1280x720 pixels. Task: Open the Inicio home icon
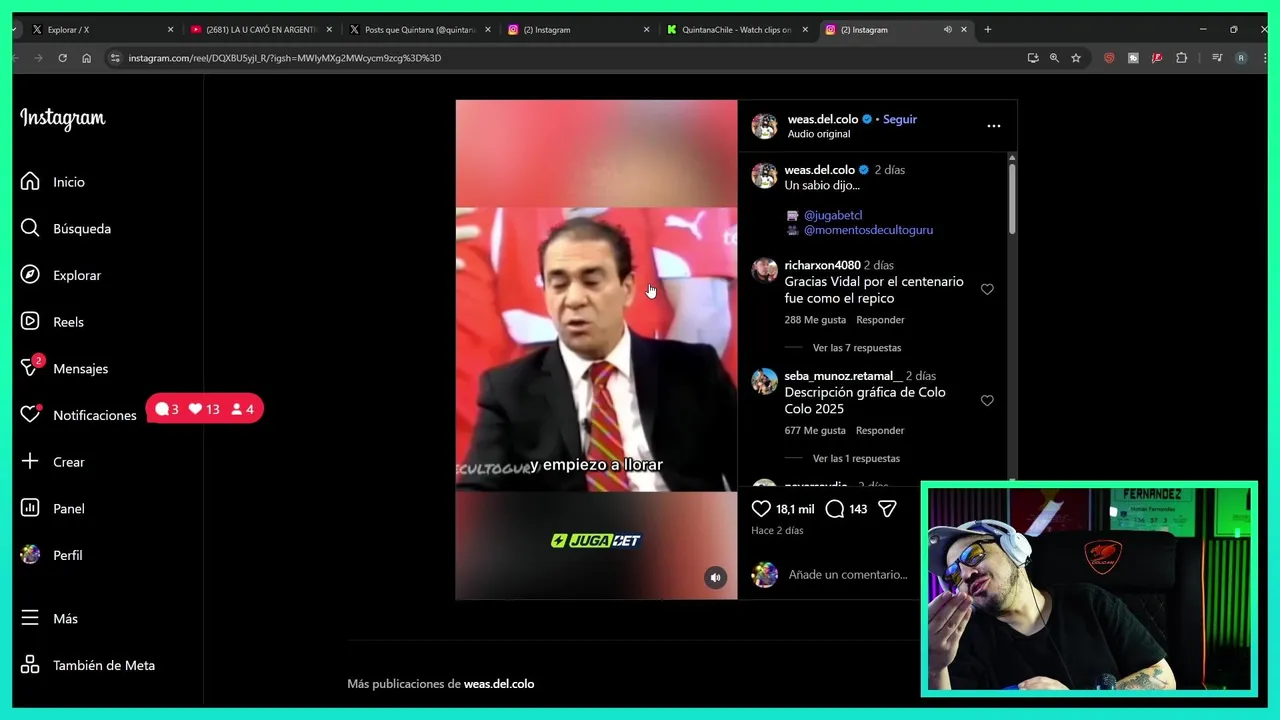tap(30, 181)
